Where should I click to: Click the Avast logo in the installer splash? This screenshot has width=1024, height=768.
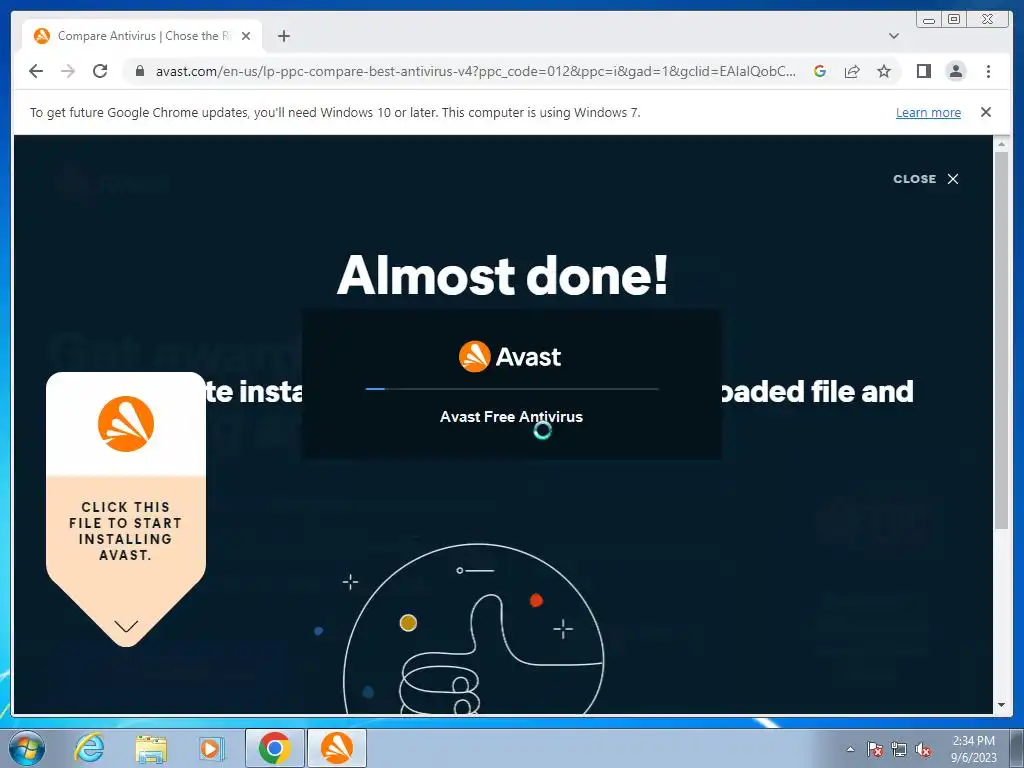tap(510, 357)
